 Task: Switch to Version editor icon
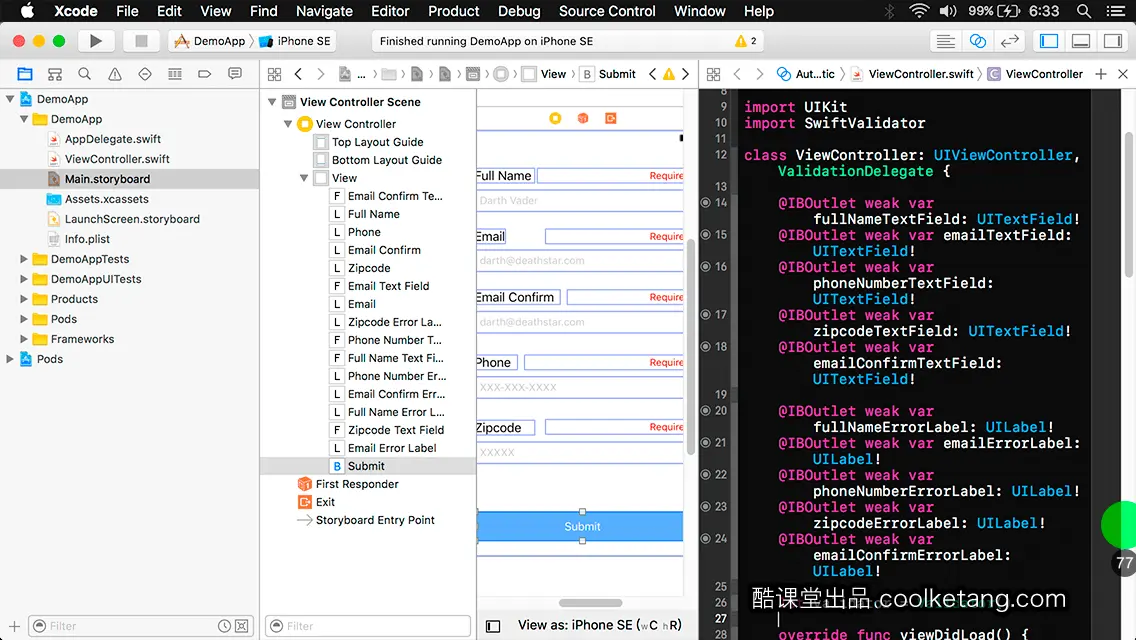[1009, 41]
